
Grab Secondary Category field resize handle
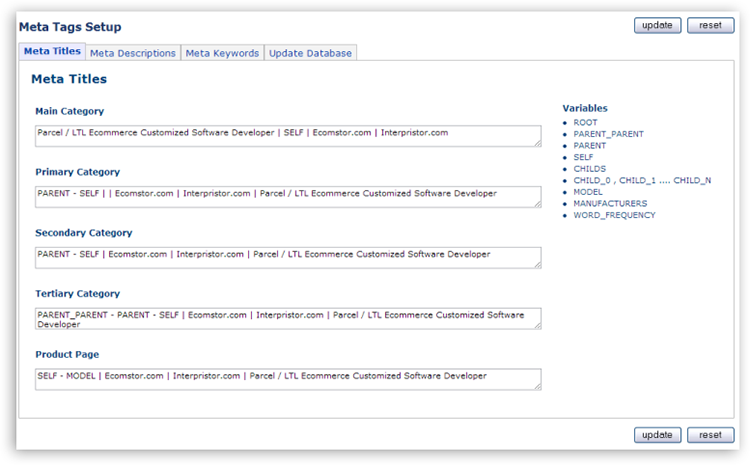point(538,265)
